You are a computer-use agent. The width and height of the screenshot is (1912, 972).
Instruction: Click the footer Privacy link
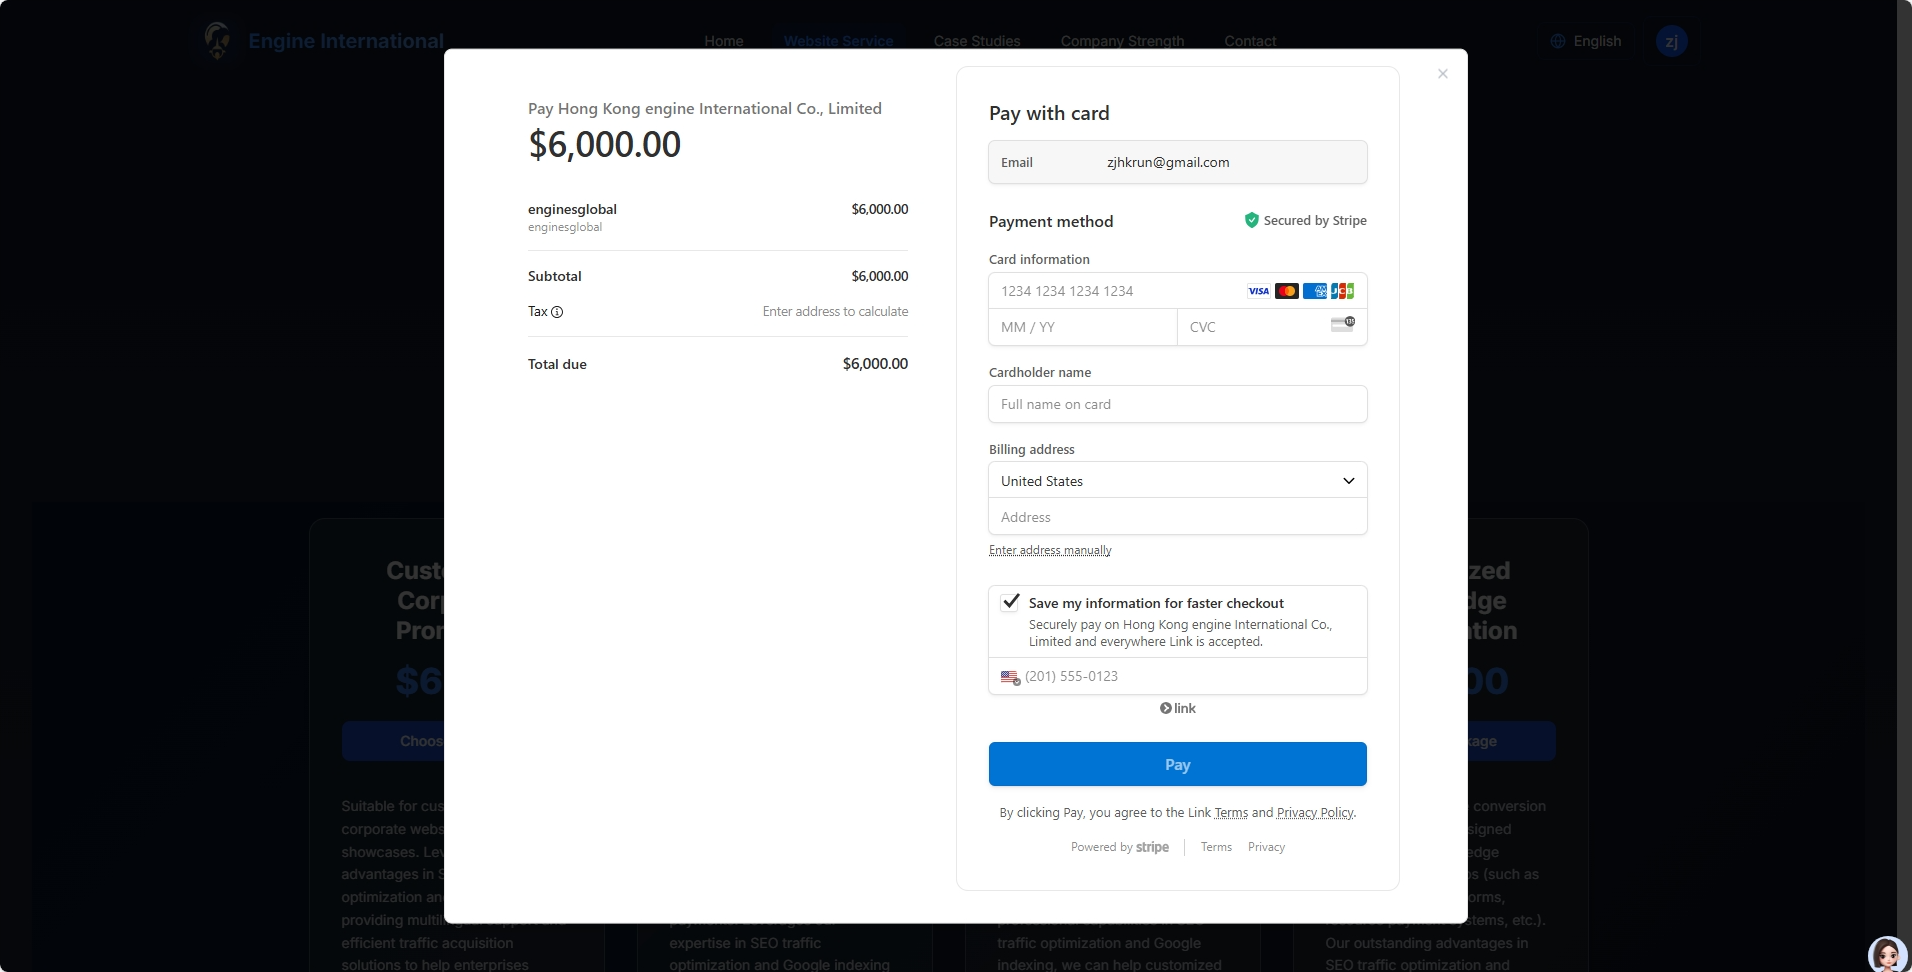[x=1266, y=847]
